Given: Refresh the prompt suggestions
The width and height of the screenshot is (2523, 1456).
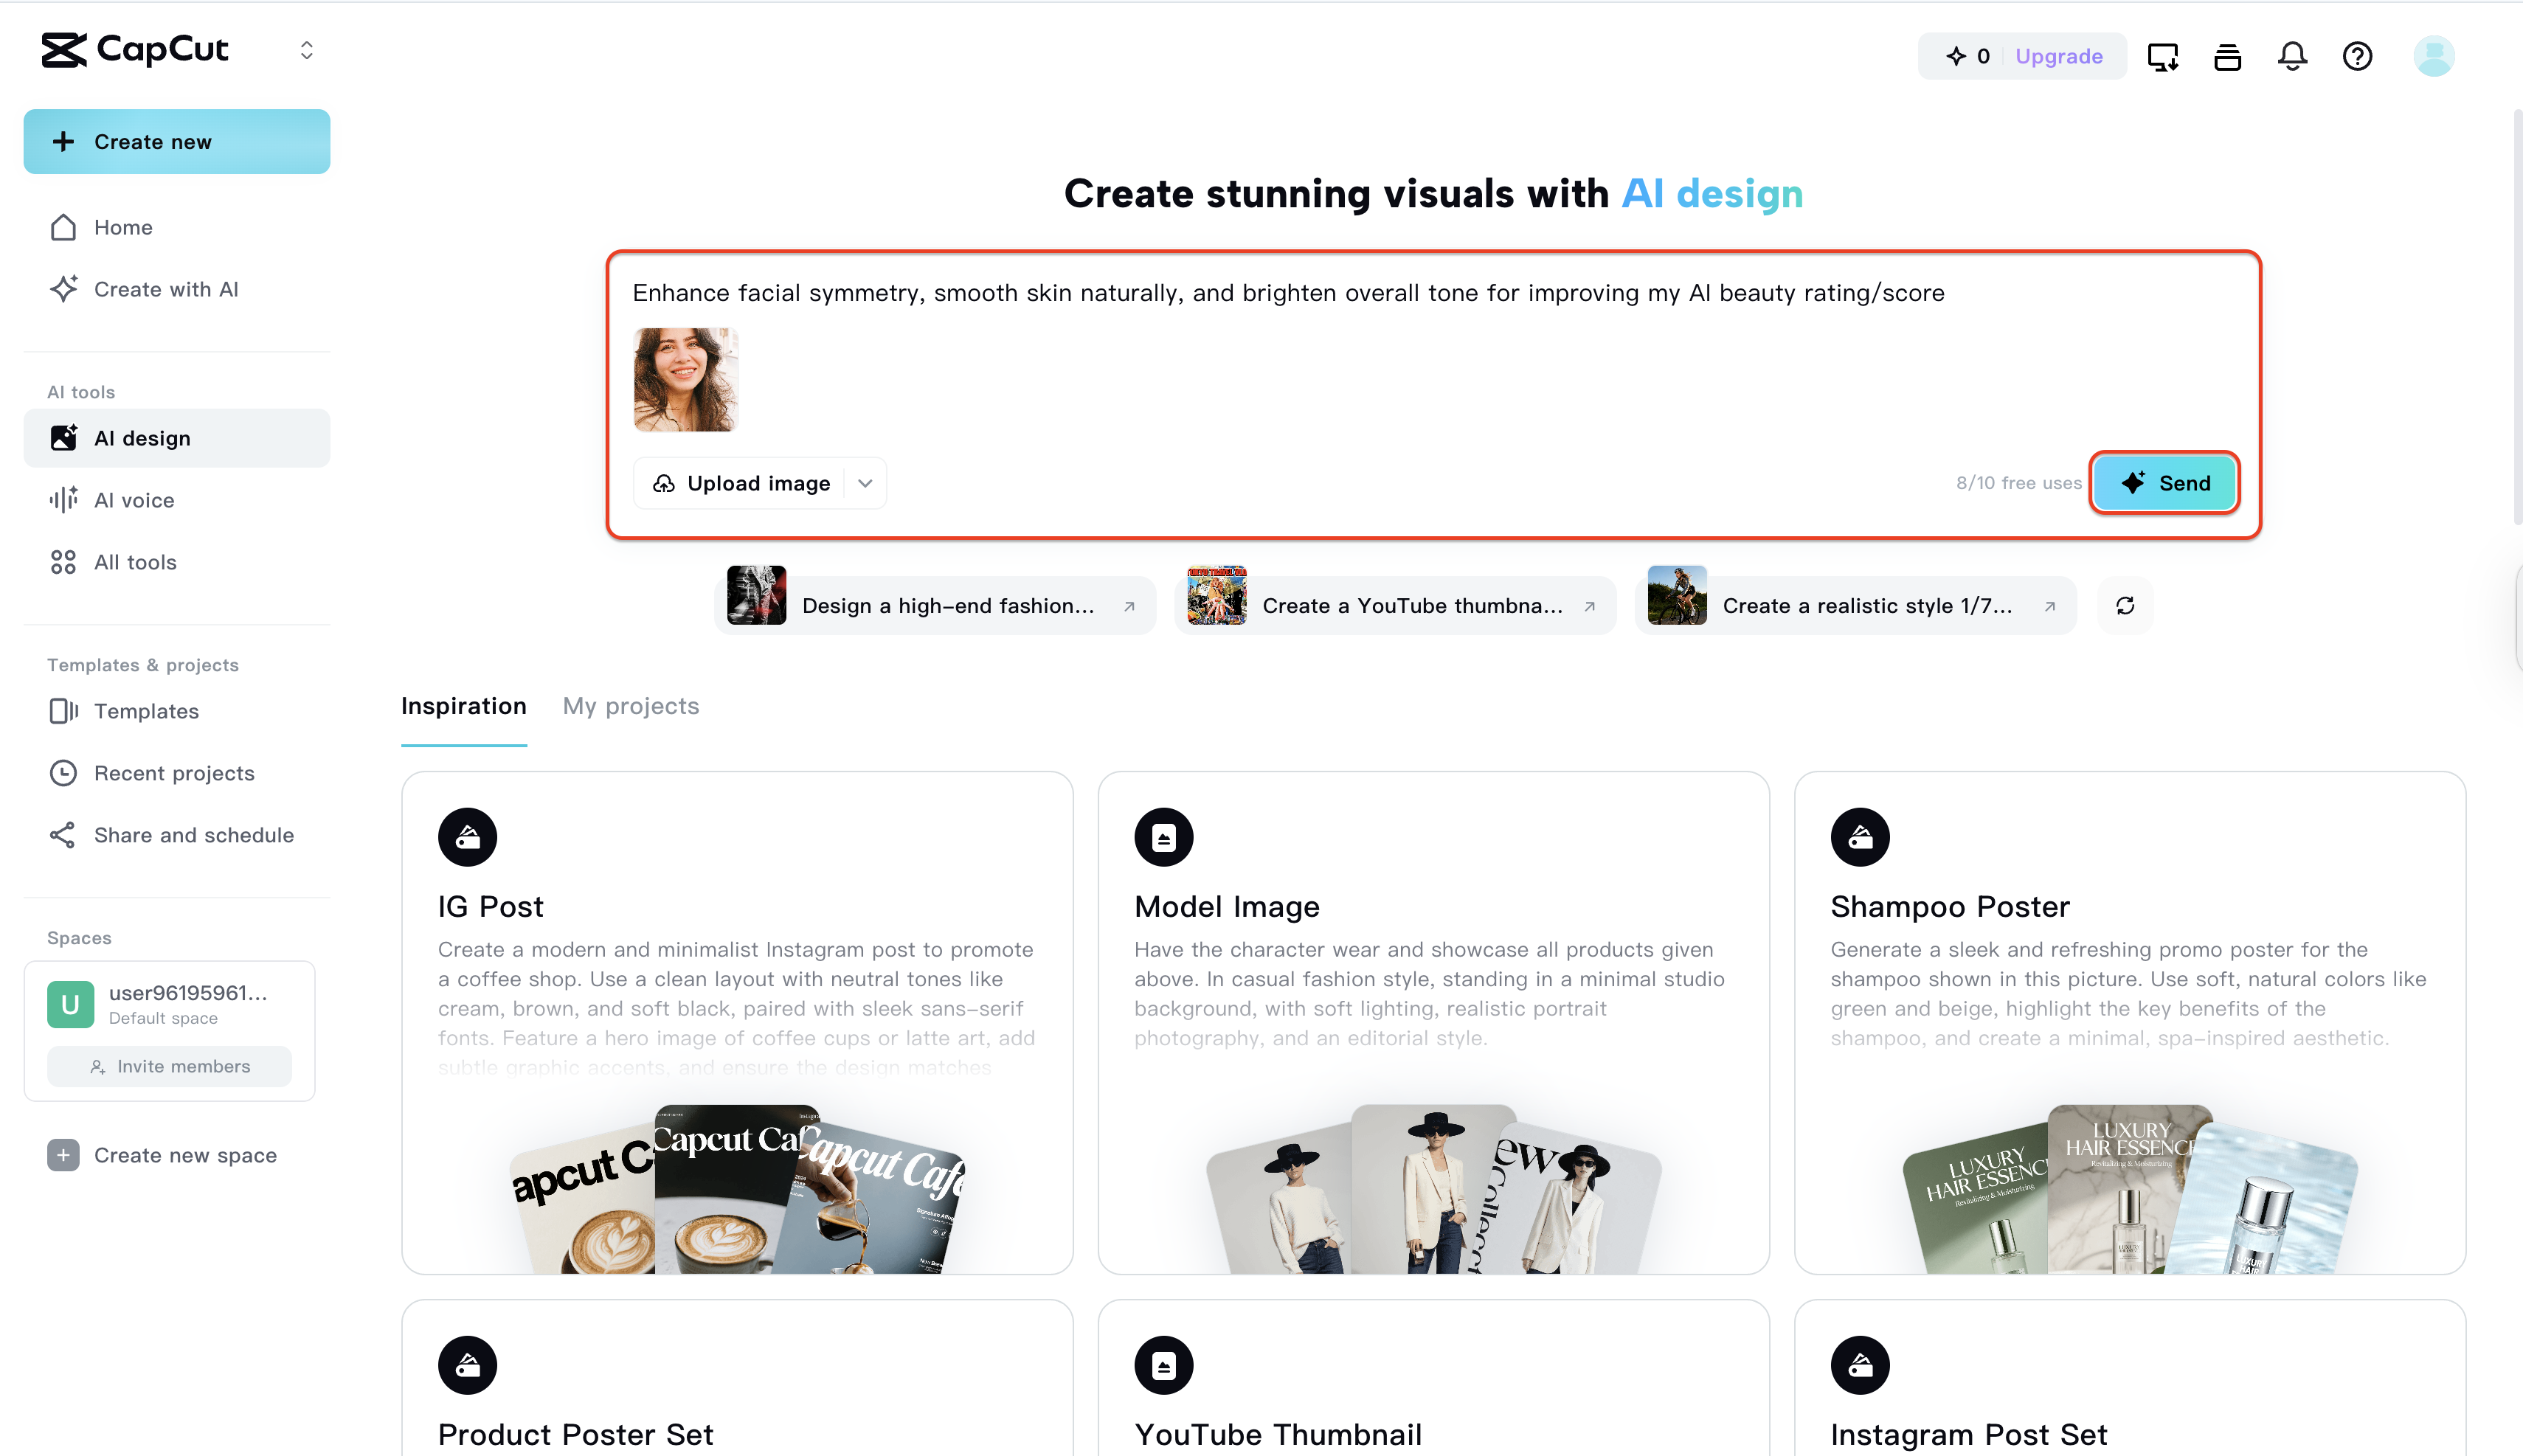Looking at the screenshot, I should [x=2125, y=605].
